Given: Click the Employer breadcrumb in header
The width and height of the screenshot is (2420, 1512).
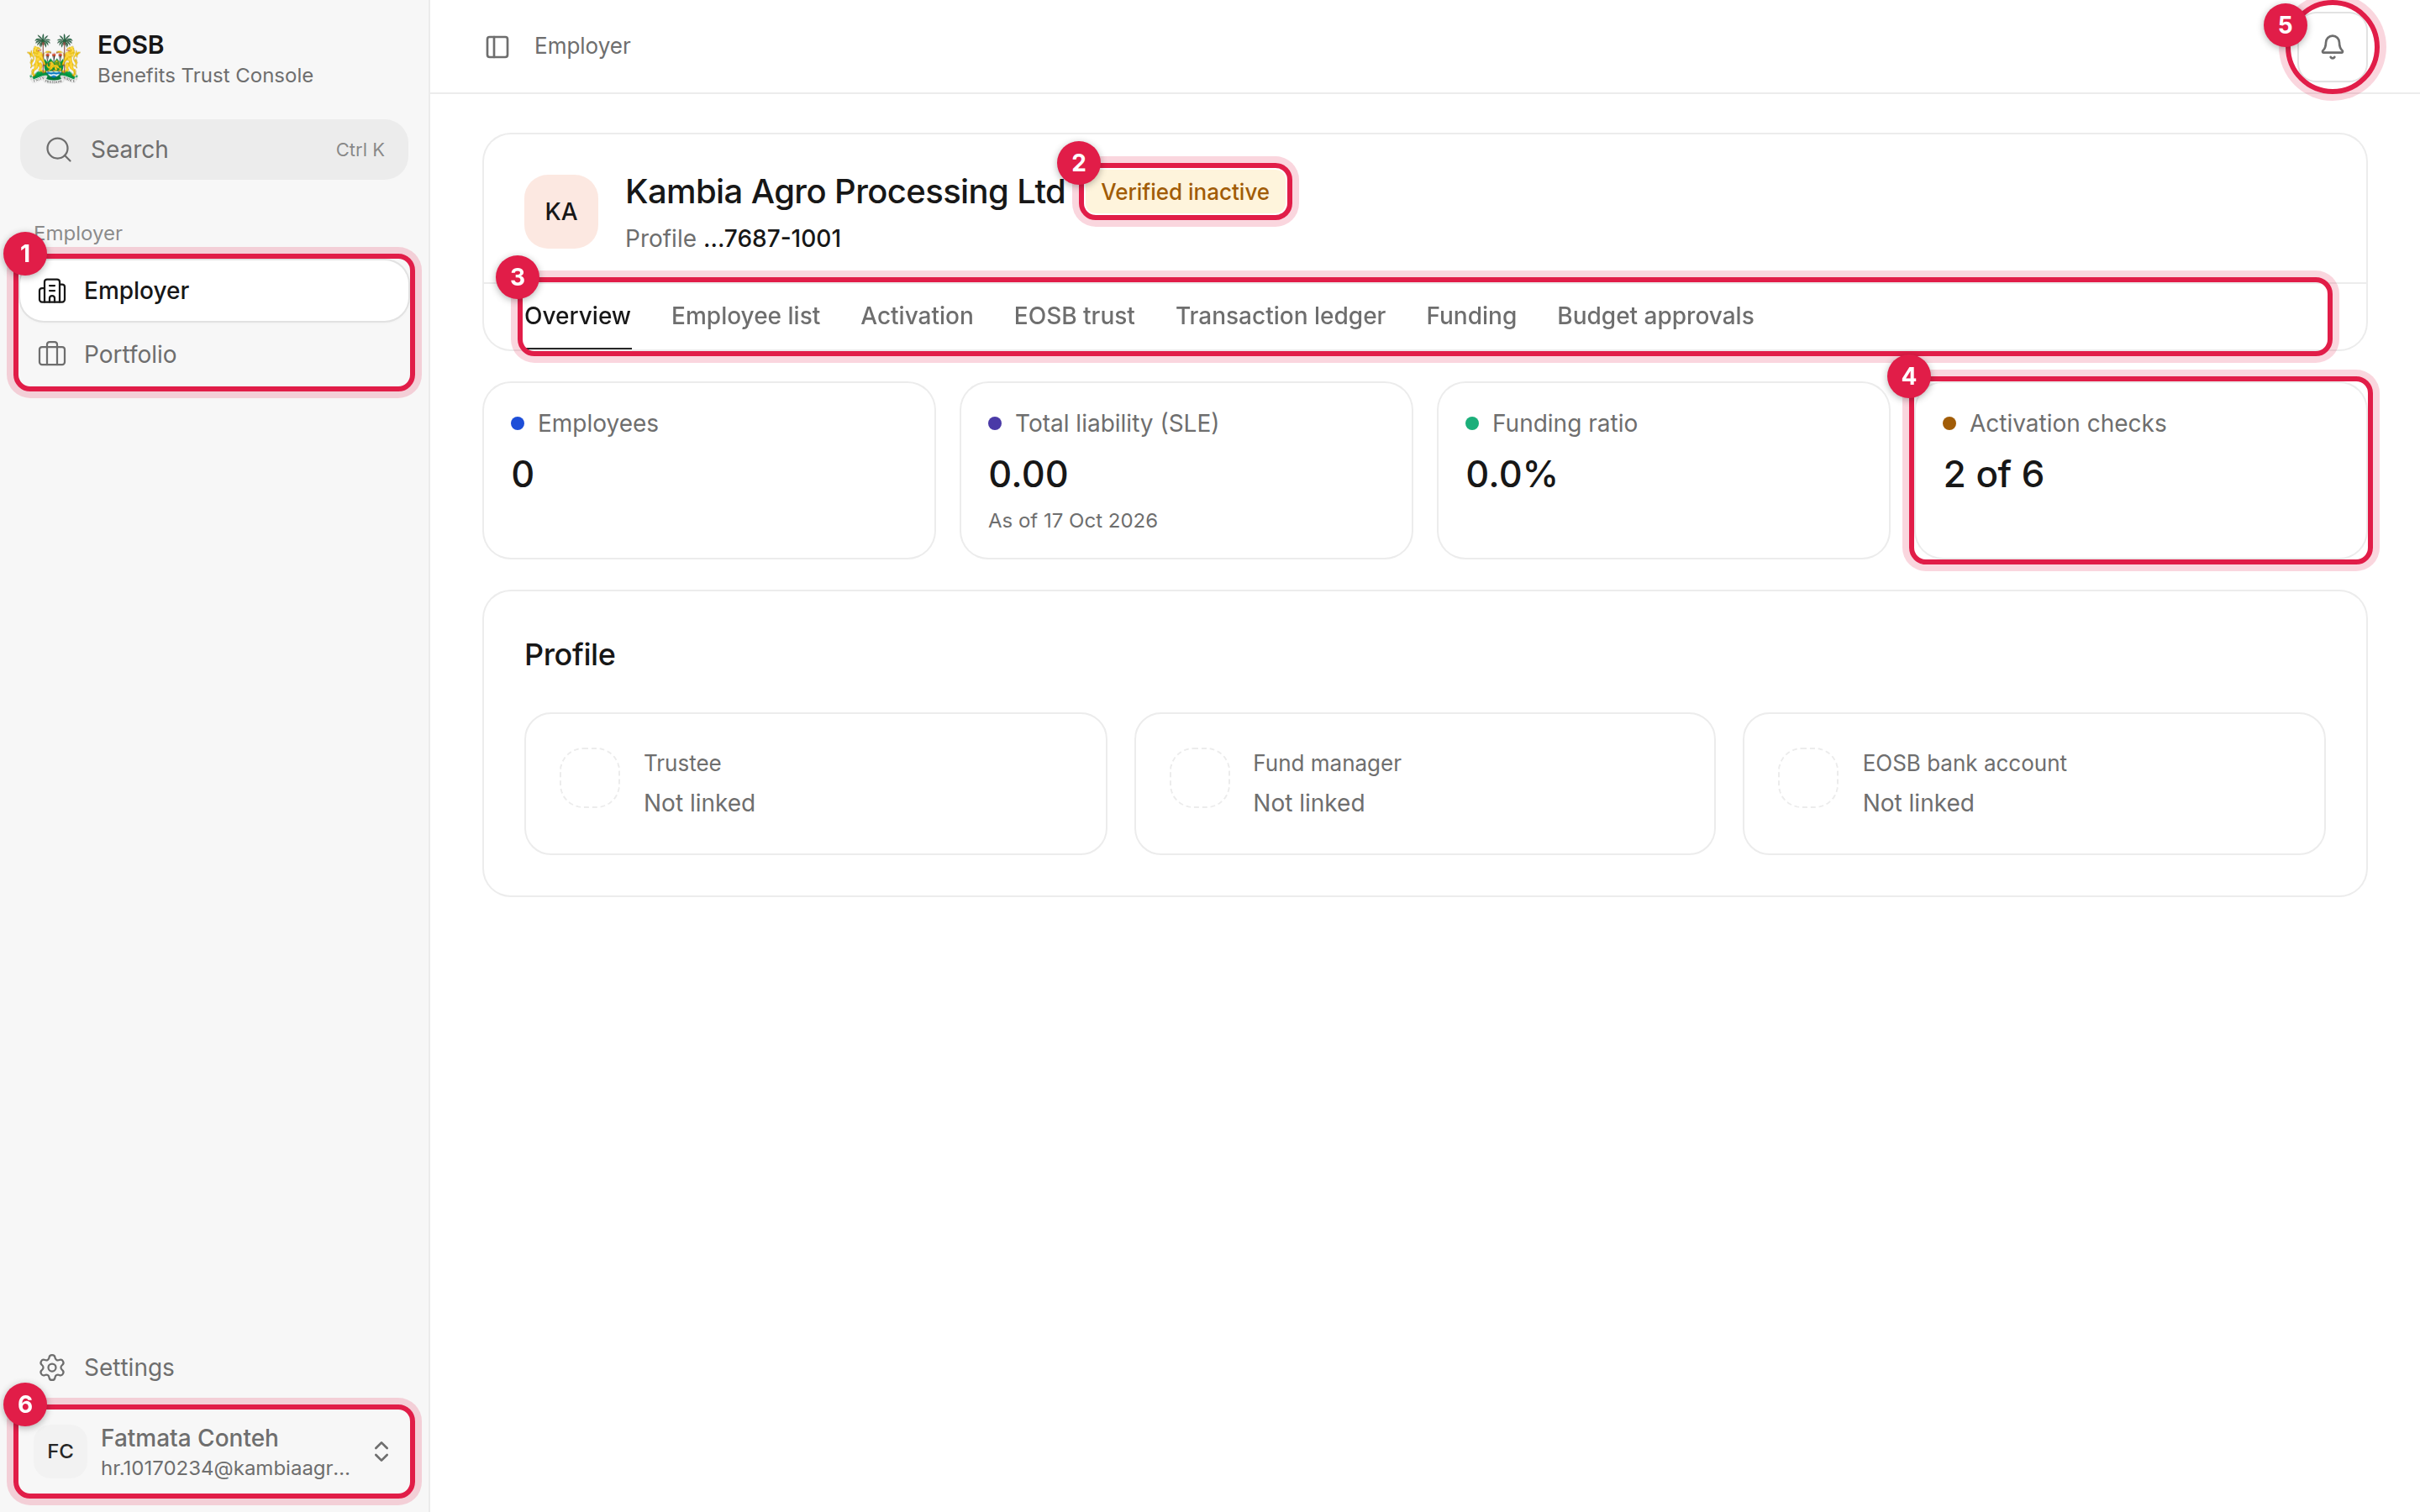Looking at the screenshot, I should point(582,46).
